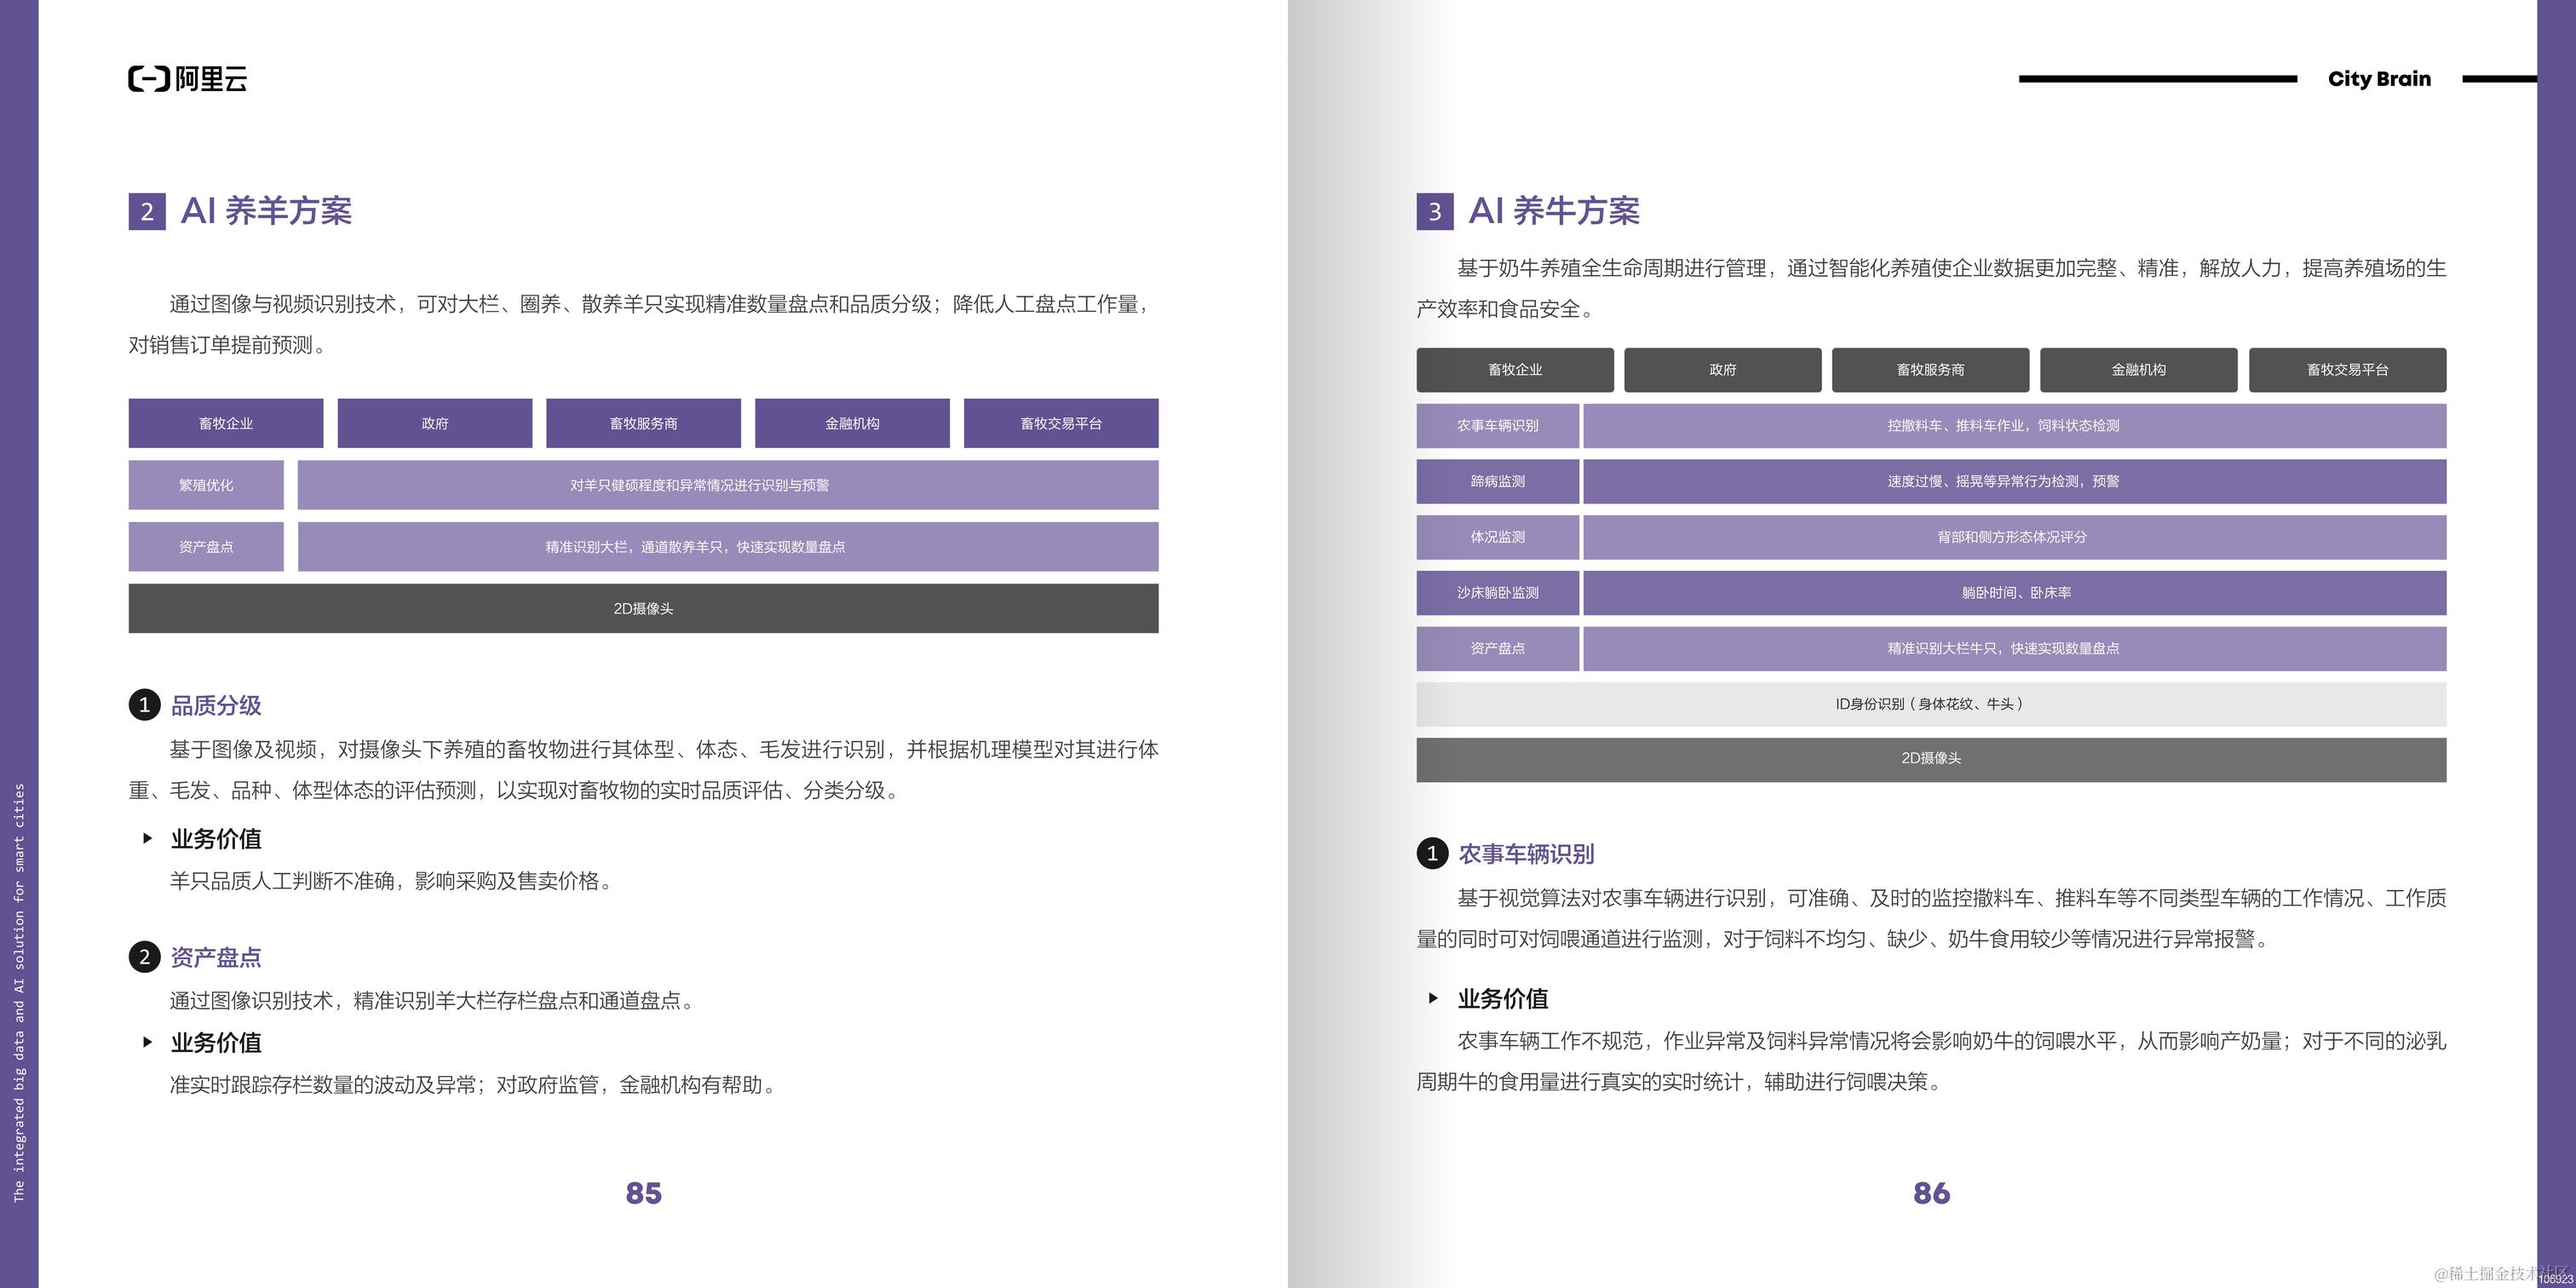Click the 繁殖优化 label block
The height and width of the screenshot is (1288, 2576).
[206, 485]
